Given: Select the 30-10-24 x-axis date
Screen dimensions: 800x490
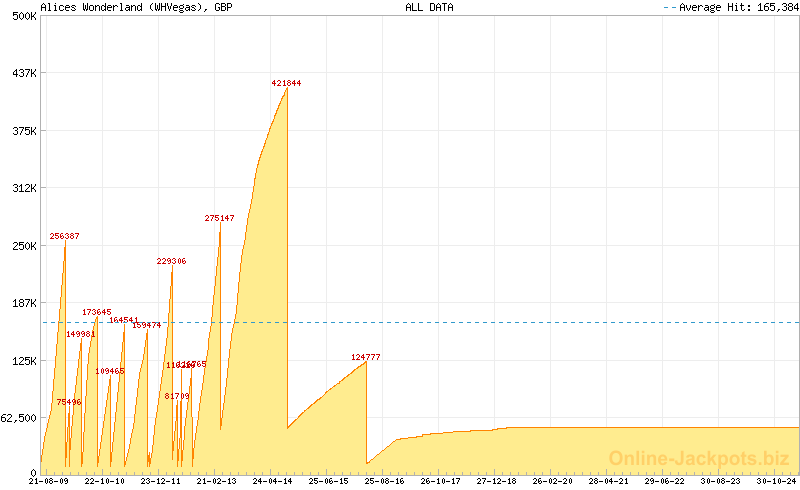Looking at the screenshot, I should [778, 481].
